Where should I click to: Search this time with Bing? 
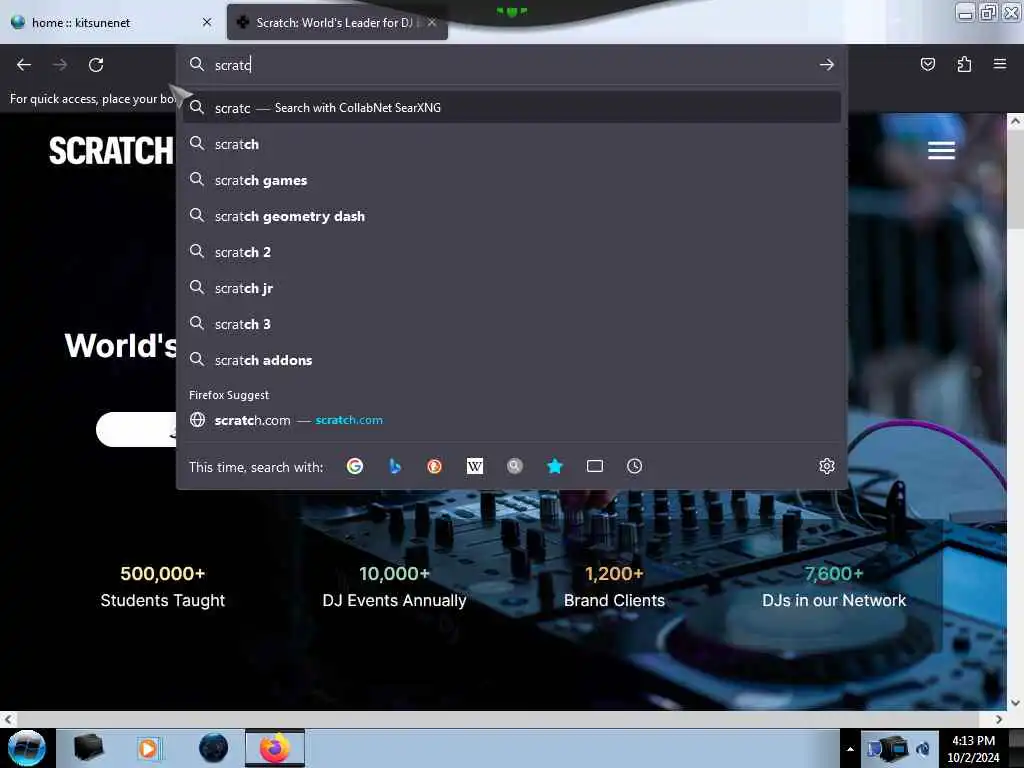(394, 466)
